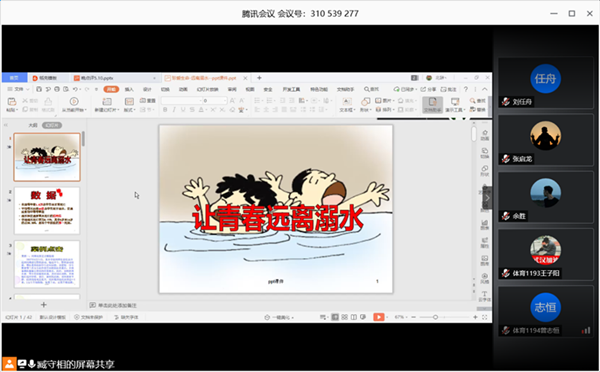Open the Insert ribbon tab

click(x=129, y=89)
